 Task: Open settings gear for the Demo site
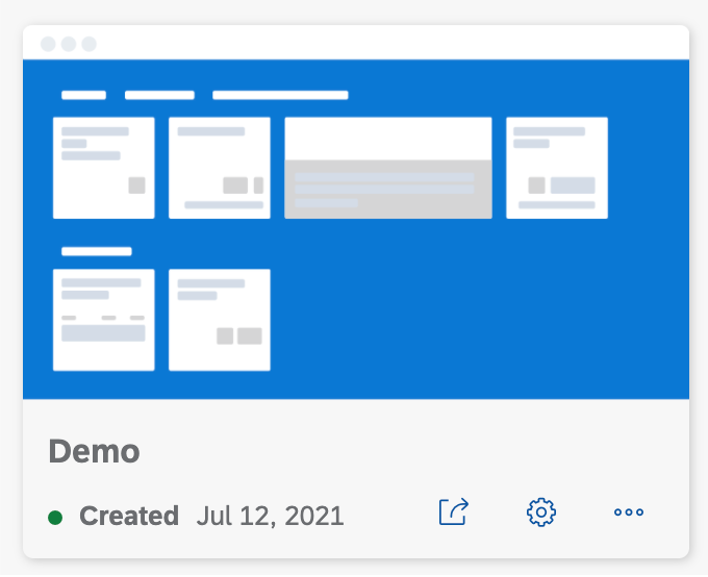point(541,512)
